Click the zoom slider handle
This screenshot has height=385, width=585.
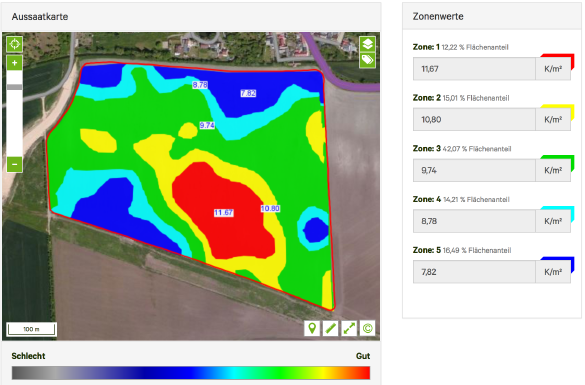(15, 87)
